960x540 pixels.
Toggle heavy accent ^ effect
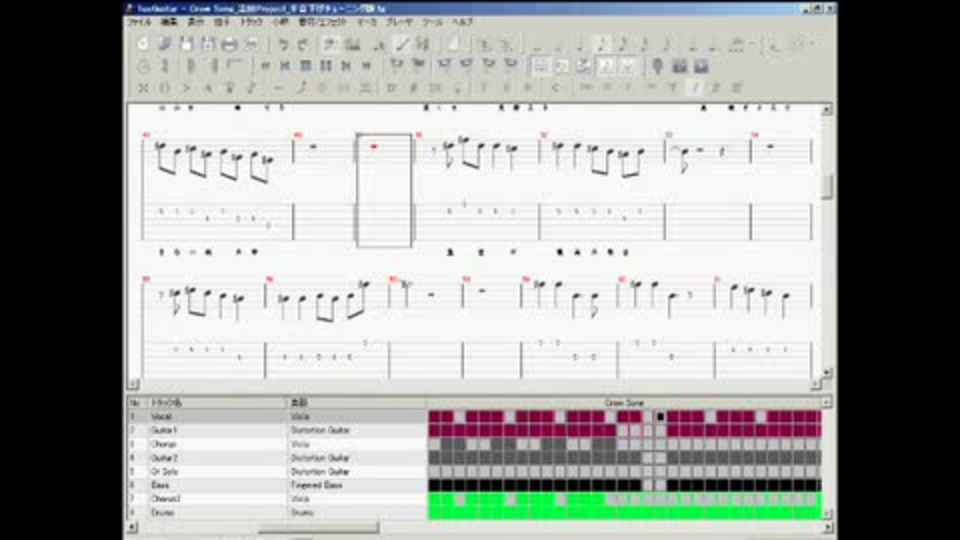coord(208,88)
